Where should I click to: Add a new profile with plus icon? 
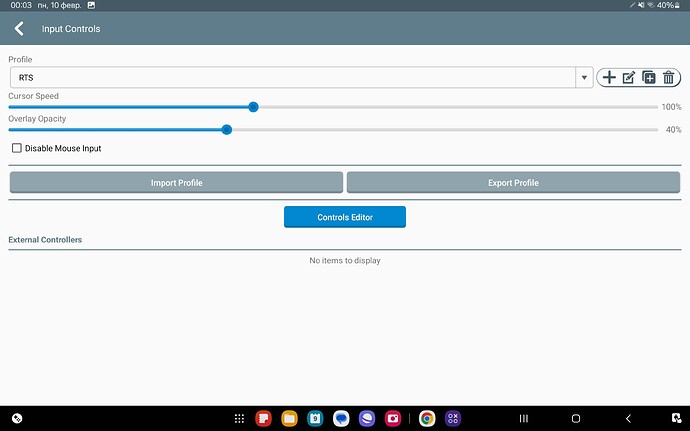click(609, 78)
